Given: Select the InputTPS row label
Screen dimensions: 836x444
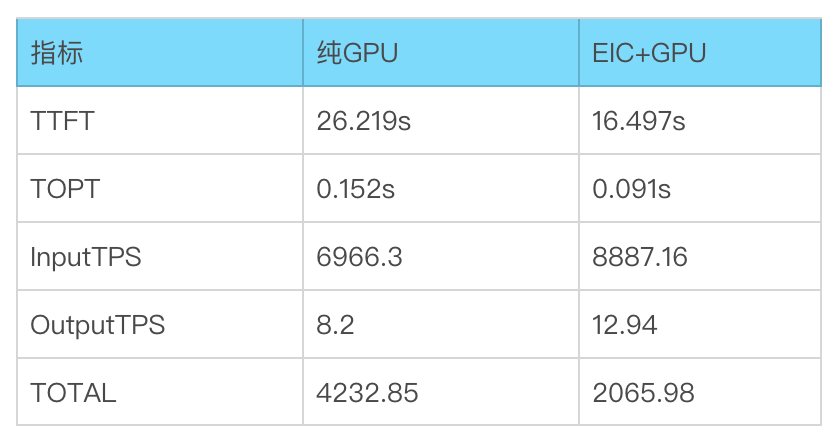Looking at the screenshot, I should point(86,257).
